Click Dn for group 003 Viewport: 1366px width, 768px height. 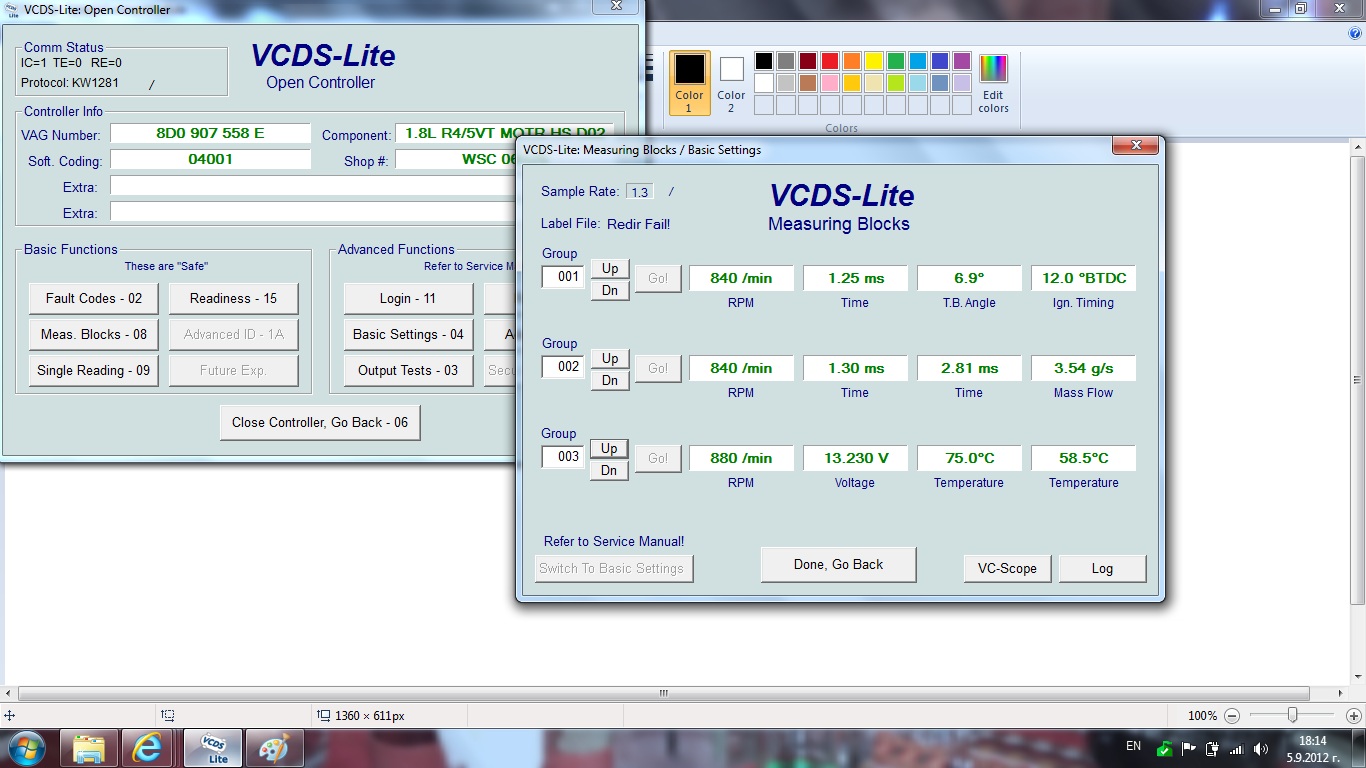pos(610,470)
